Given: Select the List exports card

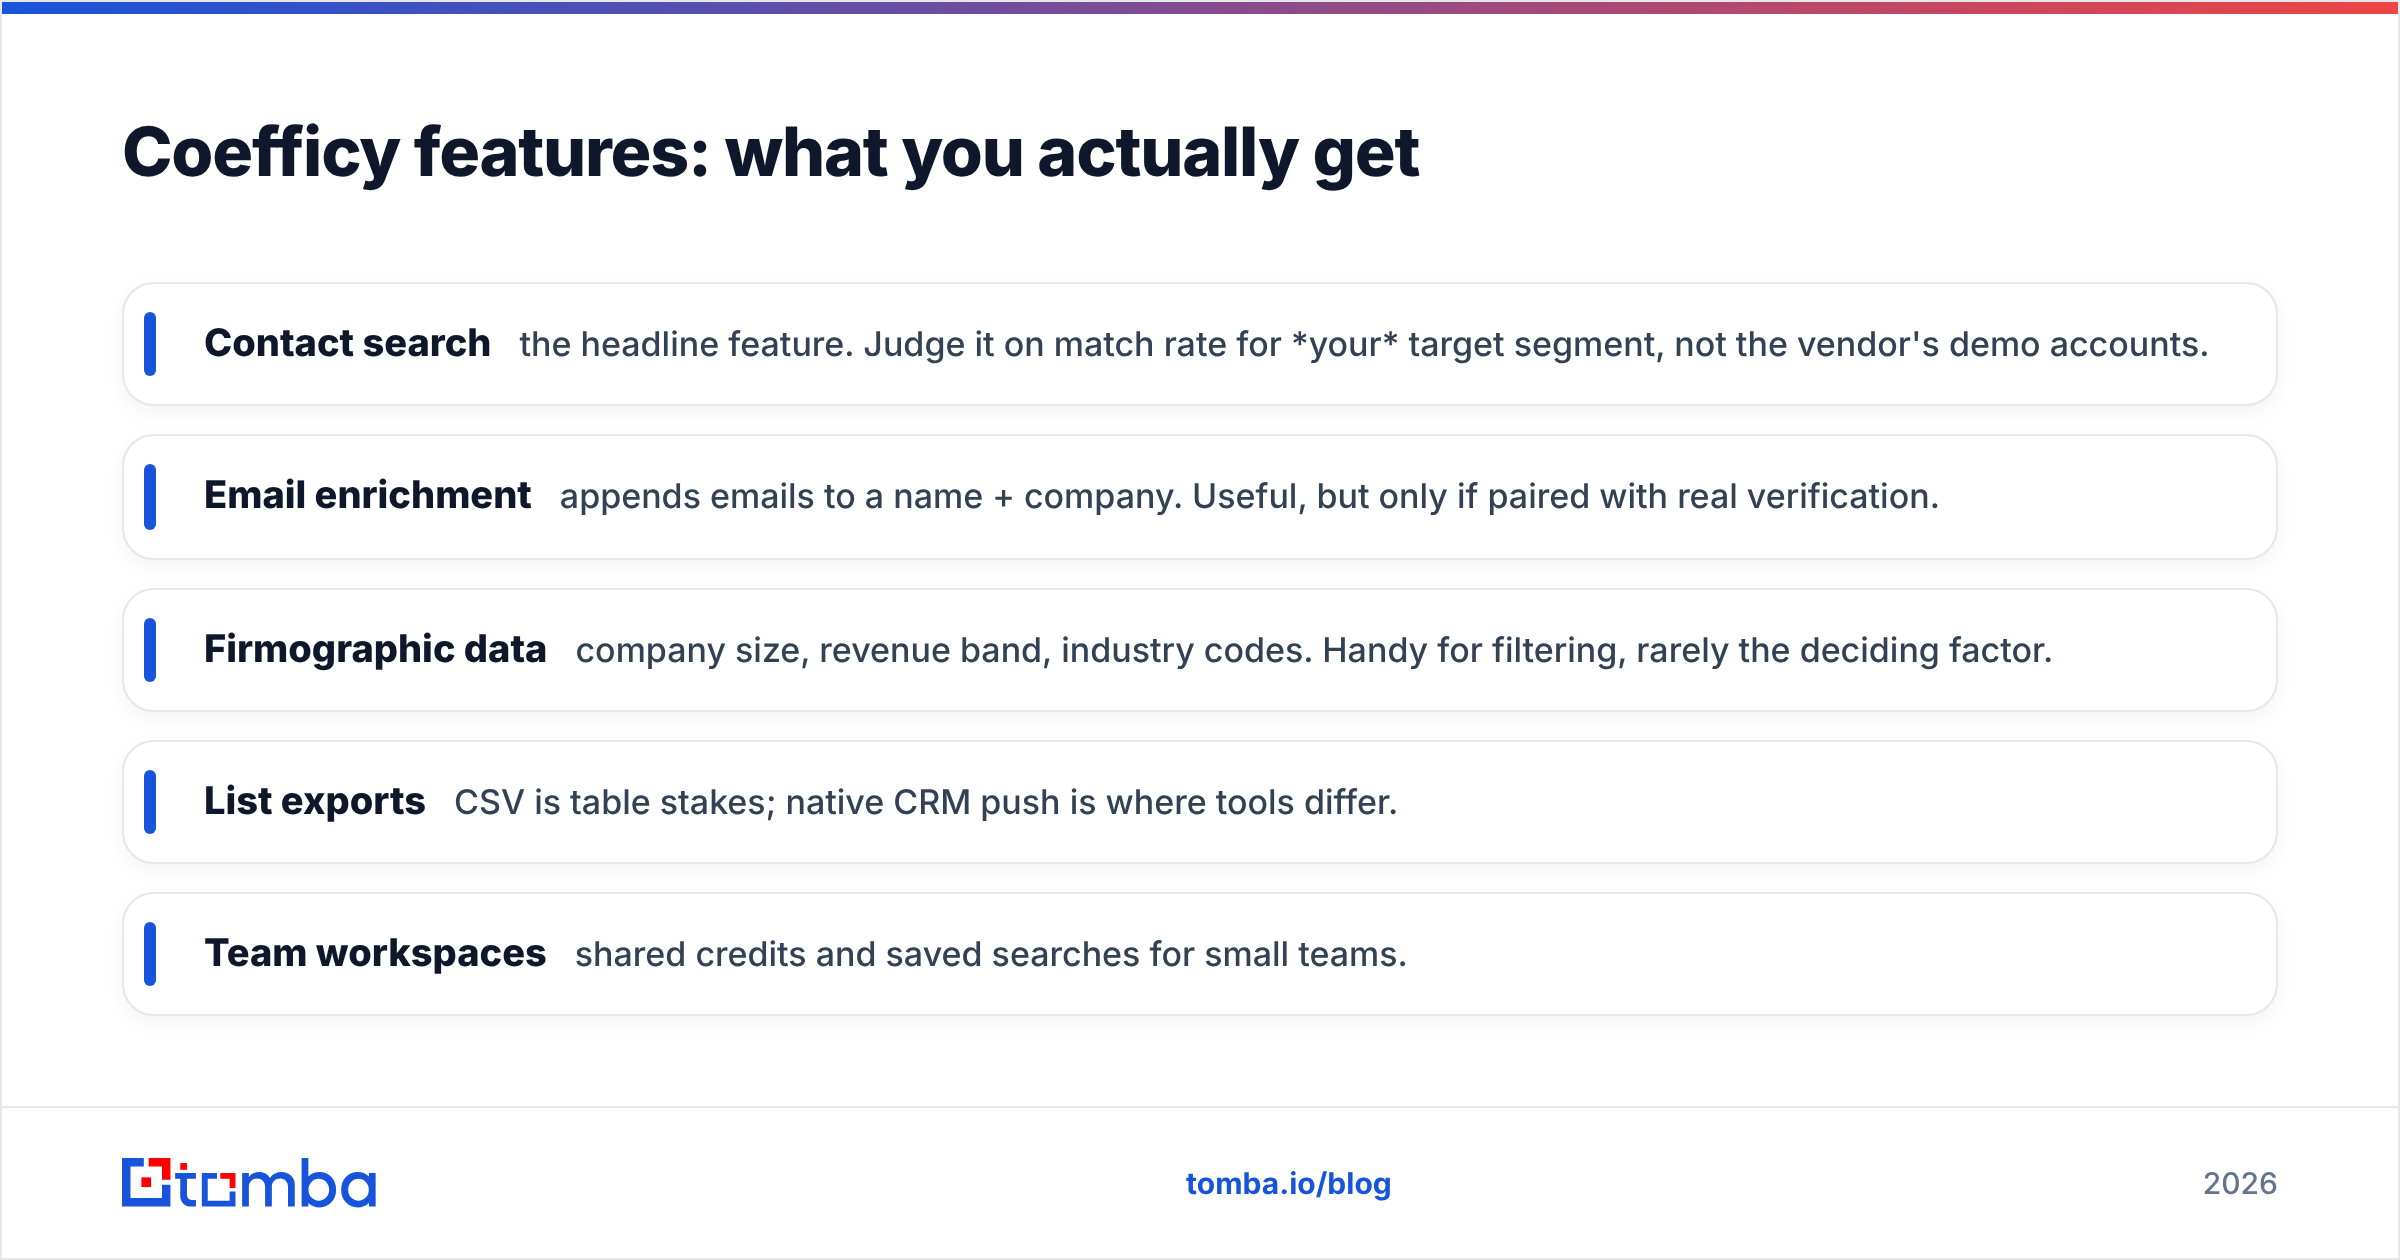Looking at the screenshot, I should (1200, 802).
